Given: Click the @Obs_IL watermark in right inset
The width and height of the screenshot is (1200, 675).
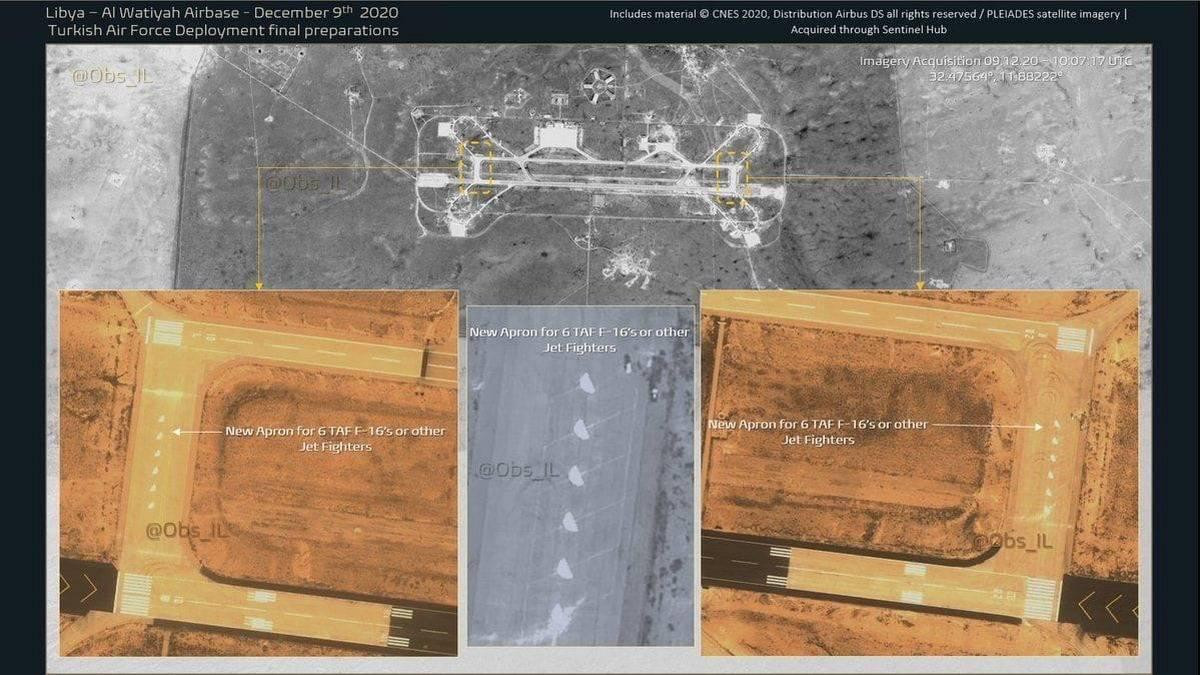Looking at the screenshot, I should 1013,541.
